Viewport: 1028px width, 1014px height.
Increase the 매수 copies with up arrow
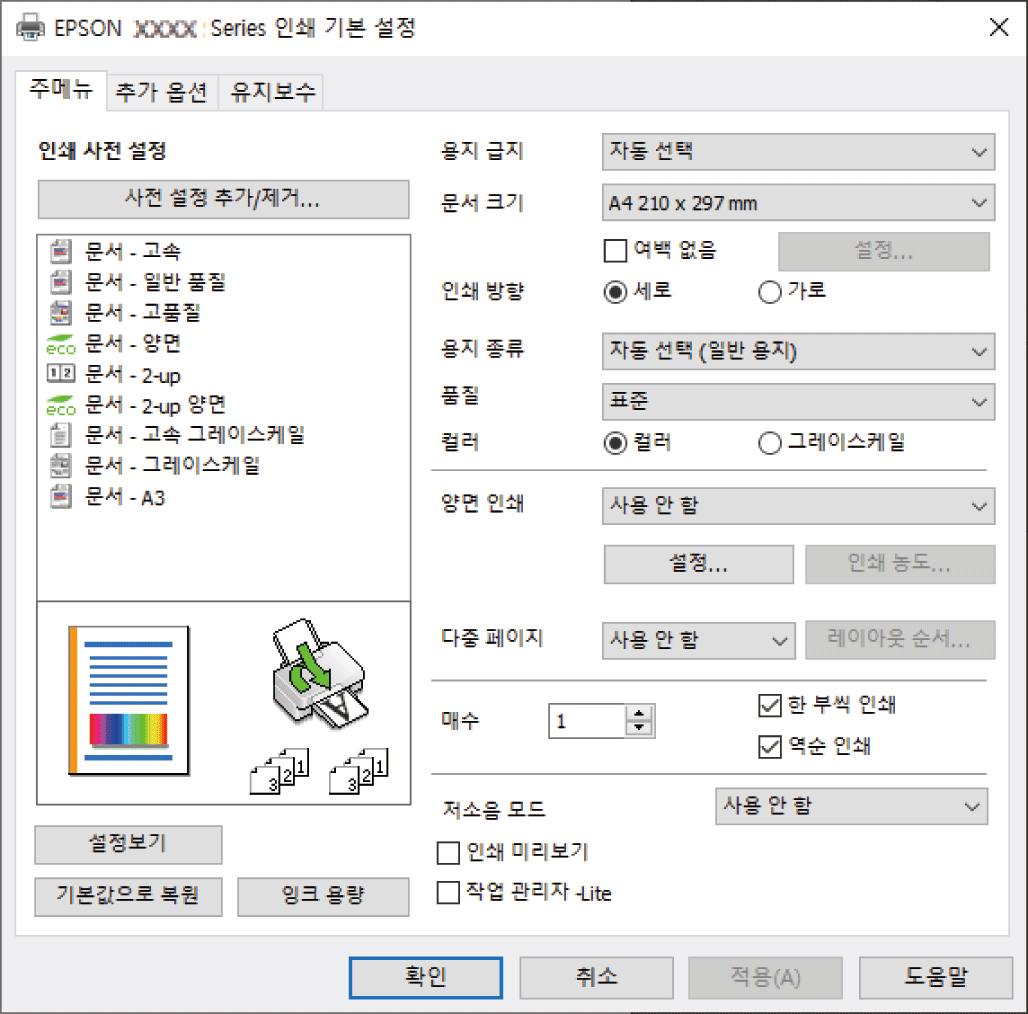coord(639,713)
